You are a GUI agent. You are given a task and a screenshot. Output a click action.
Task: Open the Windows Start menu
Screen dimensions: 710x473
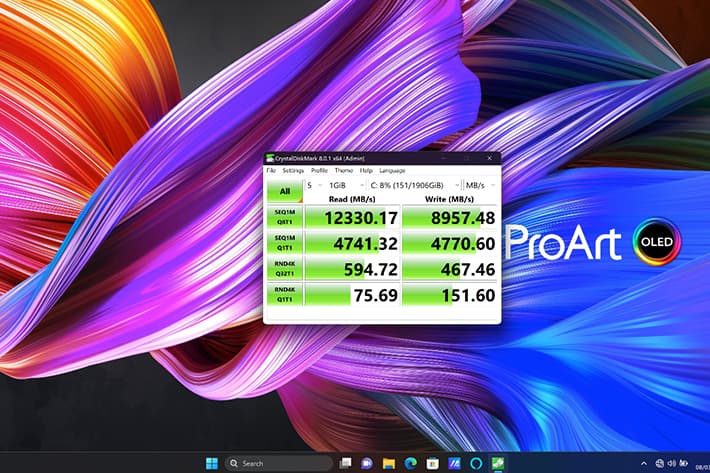[211, 463]
